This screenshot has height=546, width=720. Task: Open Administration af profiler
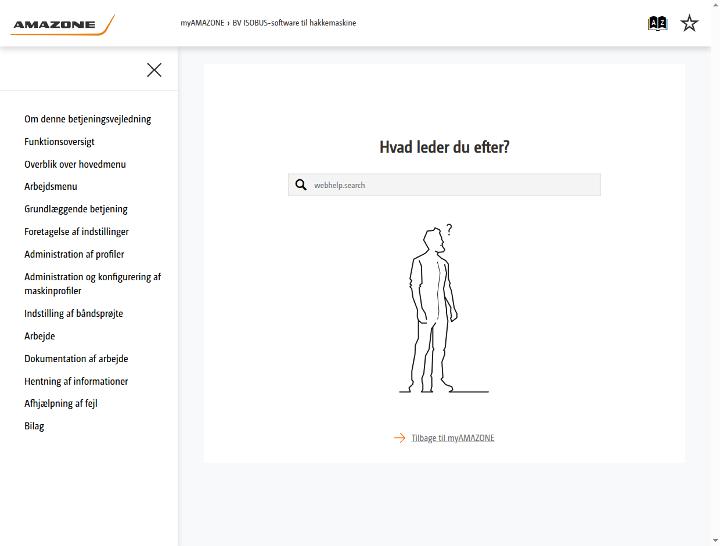(x=74, y=254)
